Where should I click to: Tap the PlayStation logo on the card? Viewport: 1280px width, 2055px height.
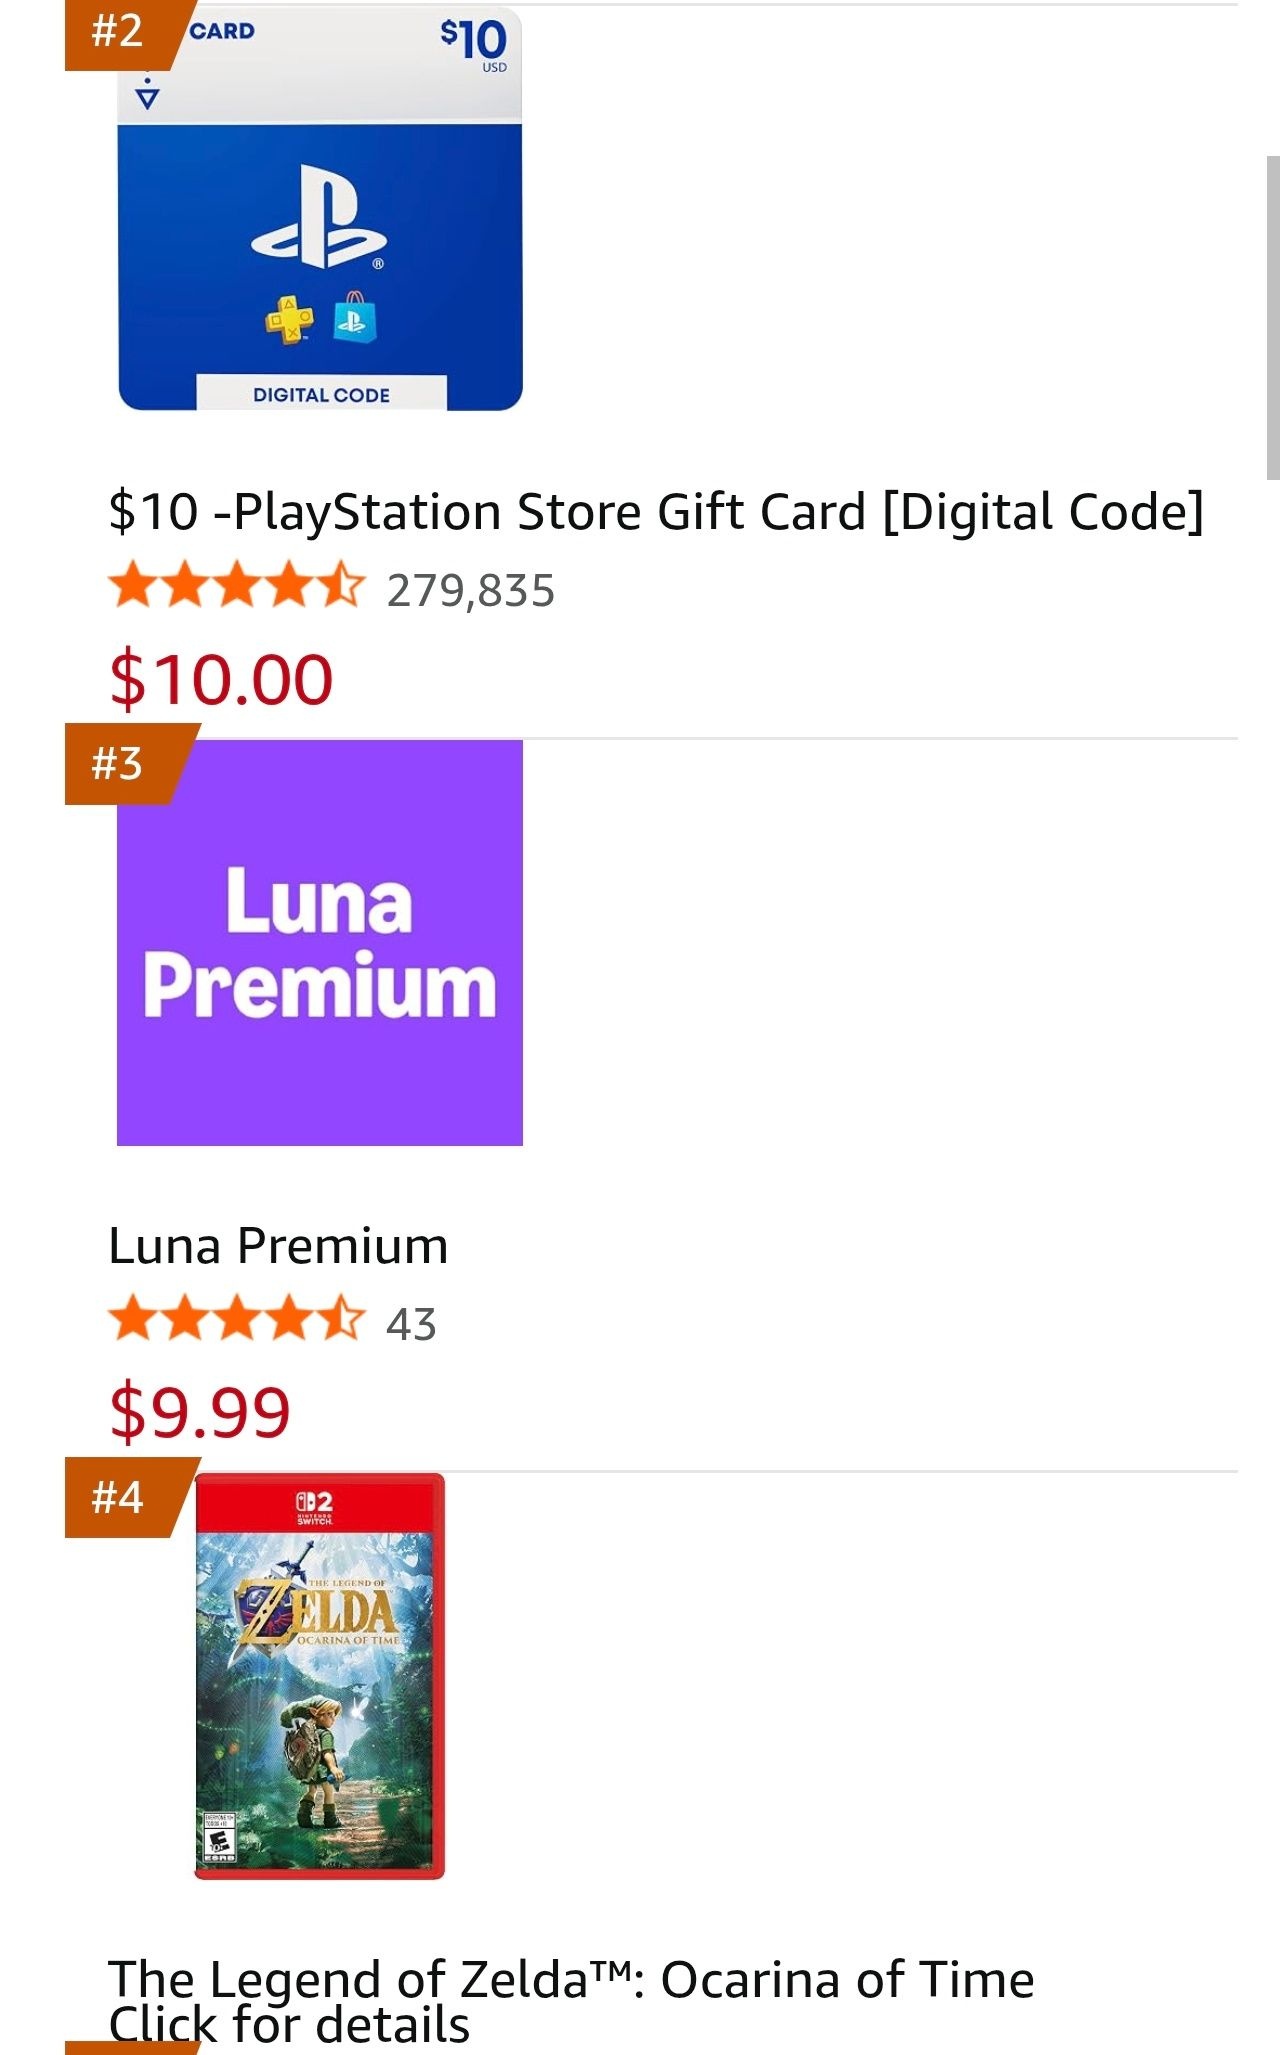[320, 217]
